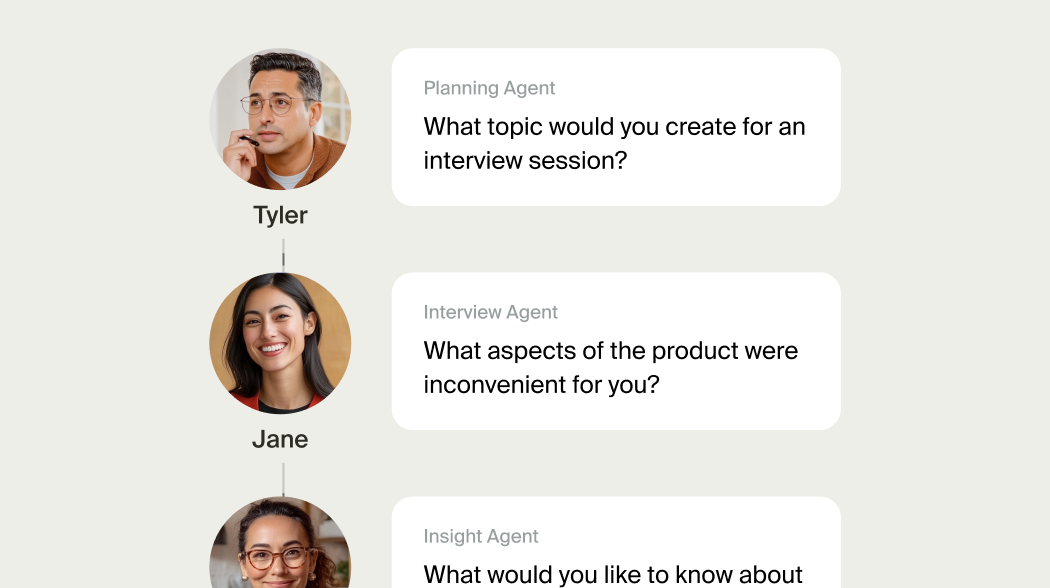Click the connector line below Jane's name
Viewport: 1050px width, 588px height.
[283, 478]
